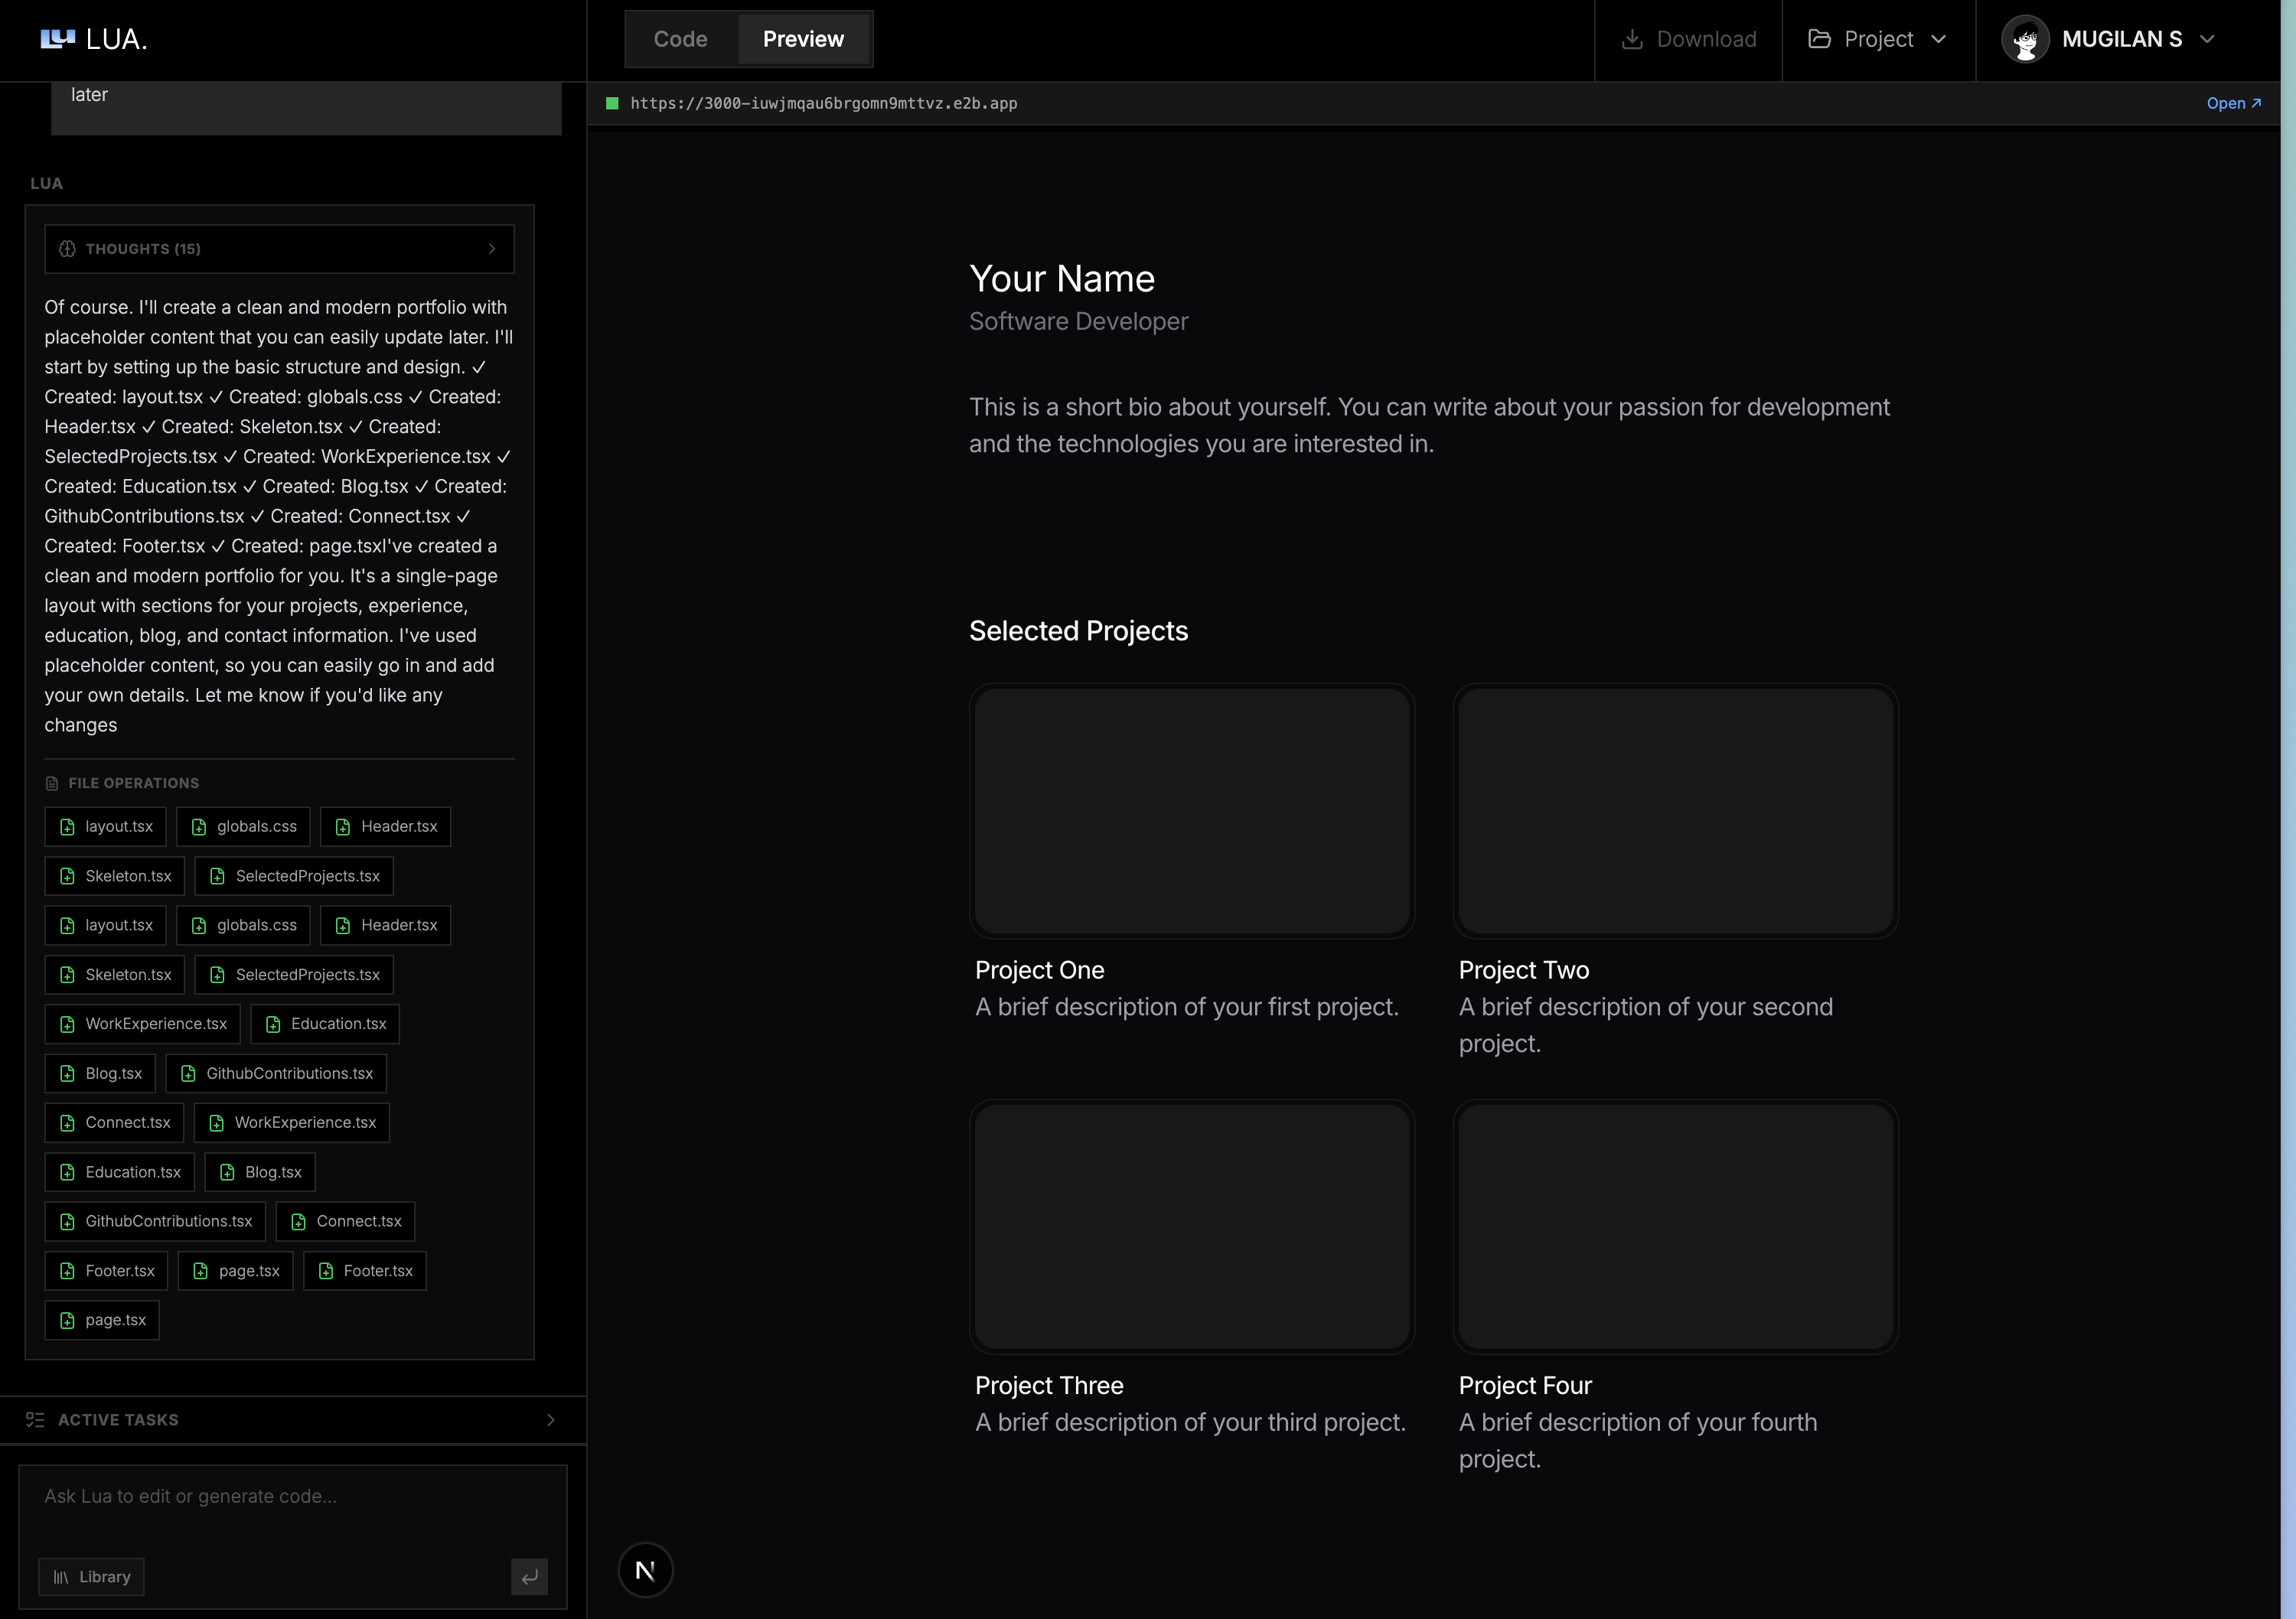Click the Active Tasks checklist icon

35,1419
